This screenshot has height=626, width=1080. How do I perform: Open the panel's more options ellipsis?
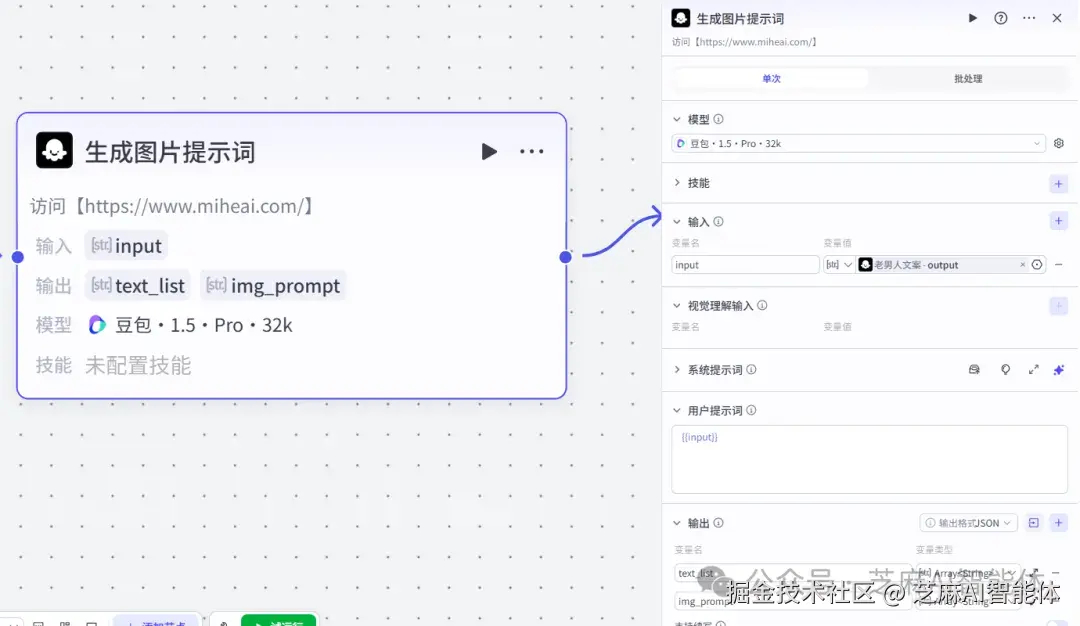click(x=1029, y=17)
